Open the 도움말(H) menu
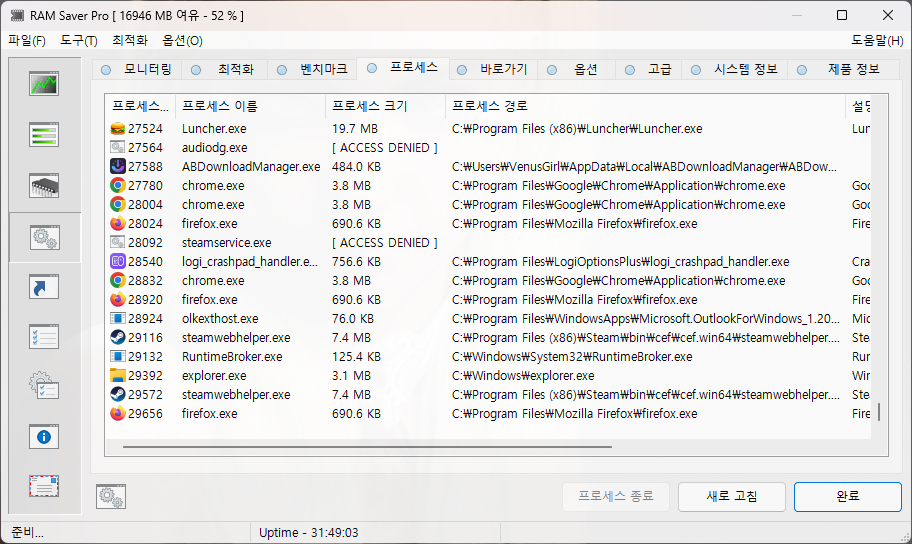The width and height of the screenshot is (912, 544). [877, 41]
